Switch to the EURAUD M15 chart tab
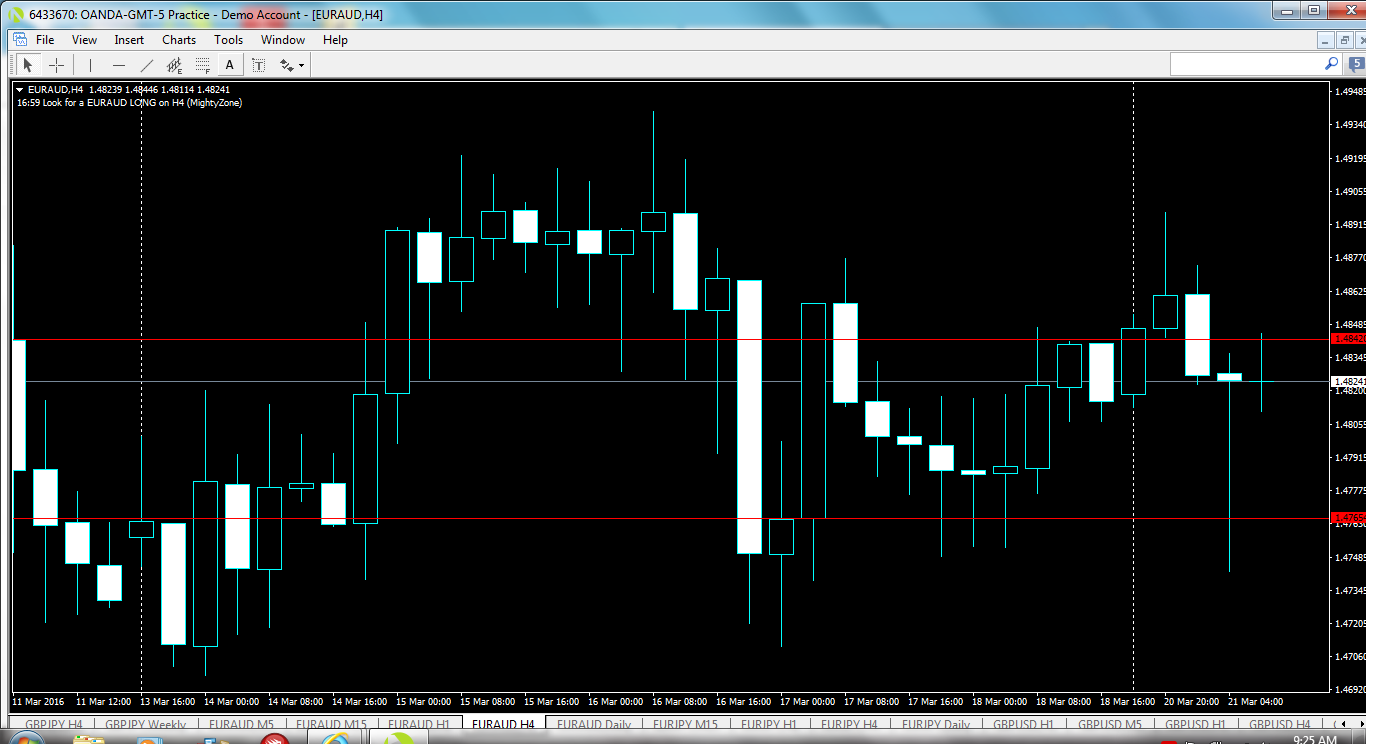Screen dimensions: 1382x744 coord(331,724)
